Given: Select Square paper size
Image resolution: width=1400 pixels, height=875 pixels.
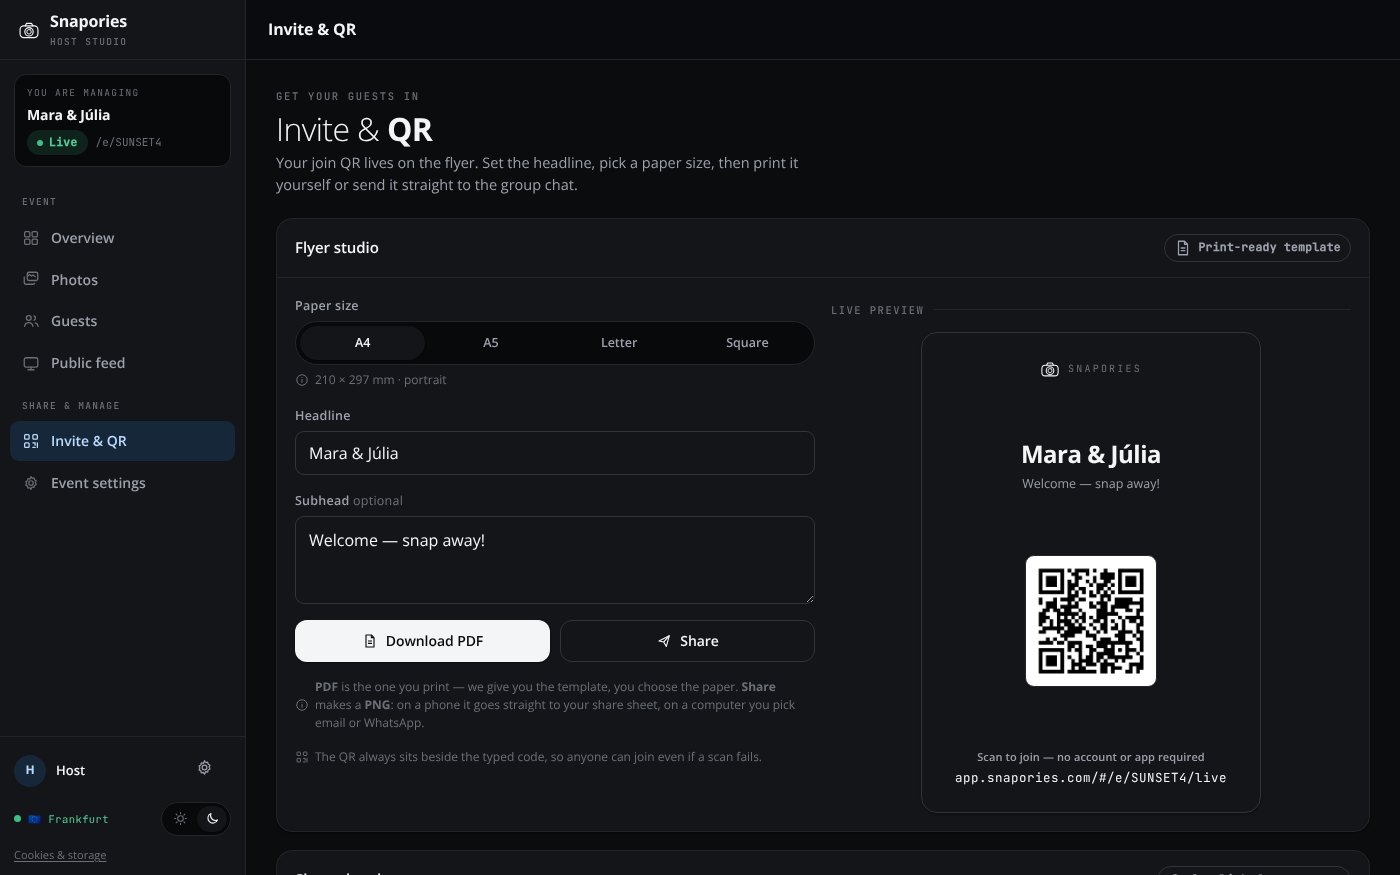Looking at the screenshot, I should click(x=747, y=343).
